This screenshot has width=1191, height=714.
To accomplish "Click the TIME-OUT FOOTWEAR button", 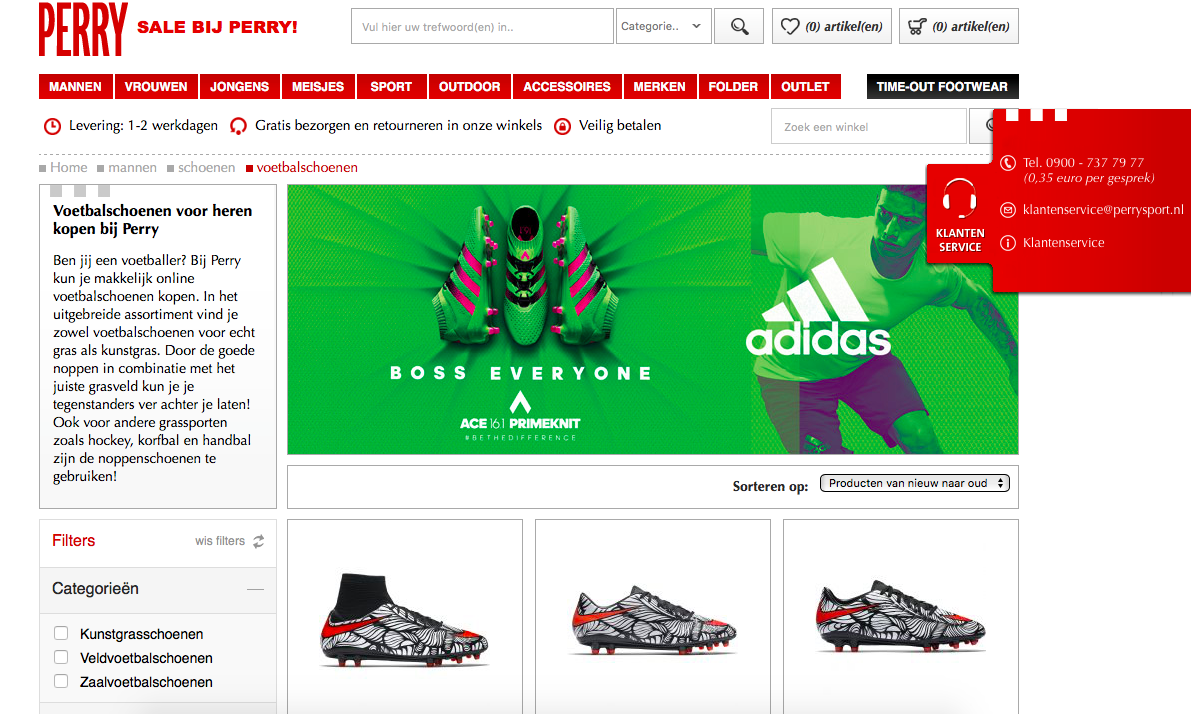I will [x=942, y=87].
